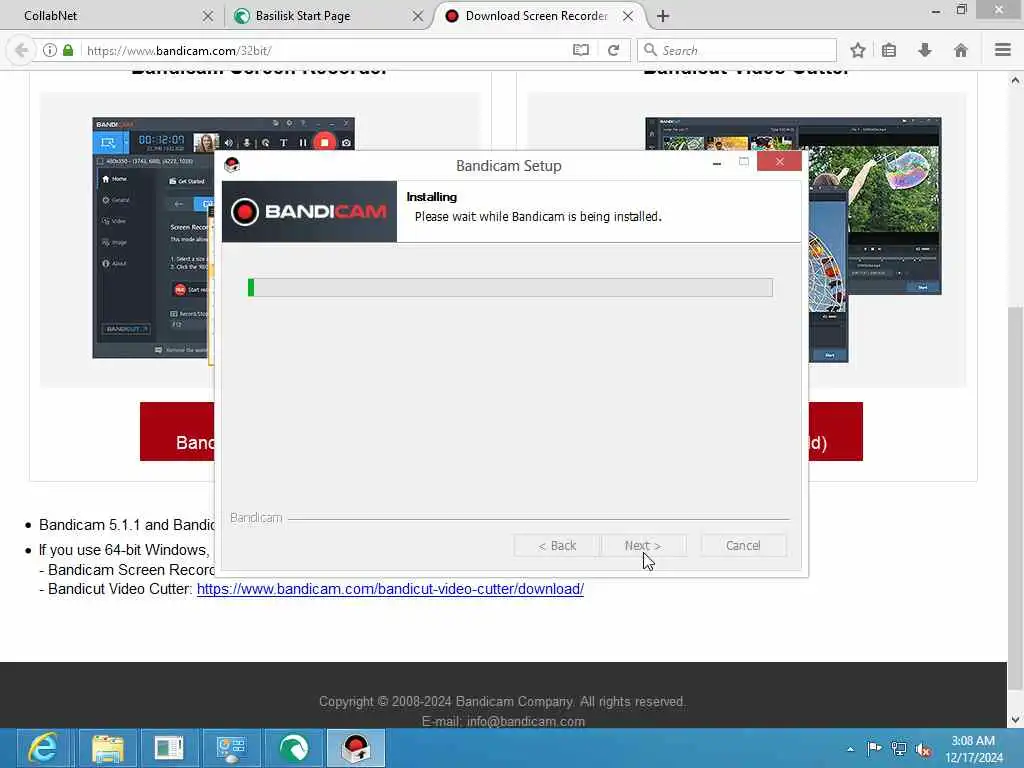Go to the browser home page
The height and width of the screenshot is (768, 1024).
(961, 50)
